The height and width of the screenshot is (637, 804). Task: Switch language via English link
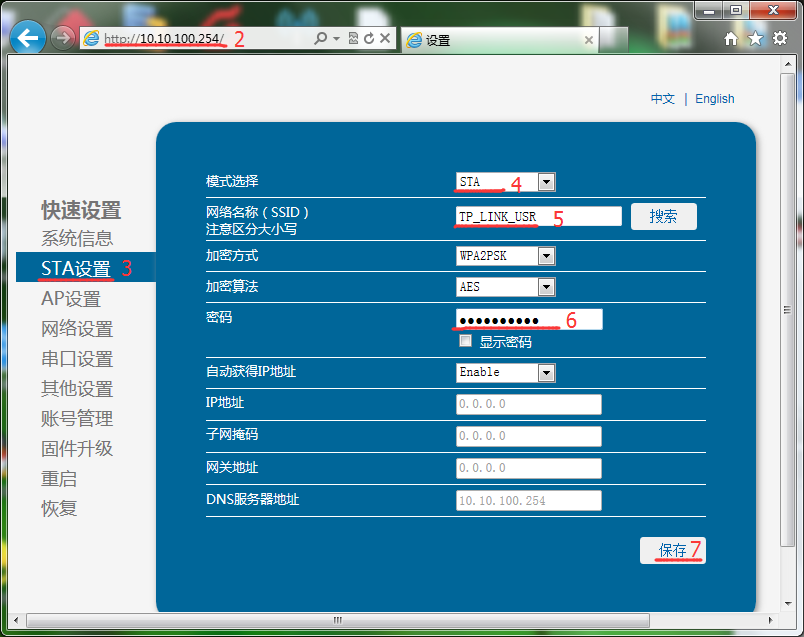(x=714, y=99)
